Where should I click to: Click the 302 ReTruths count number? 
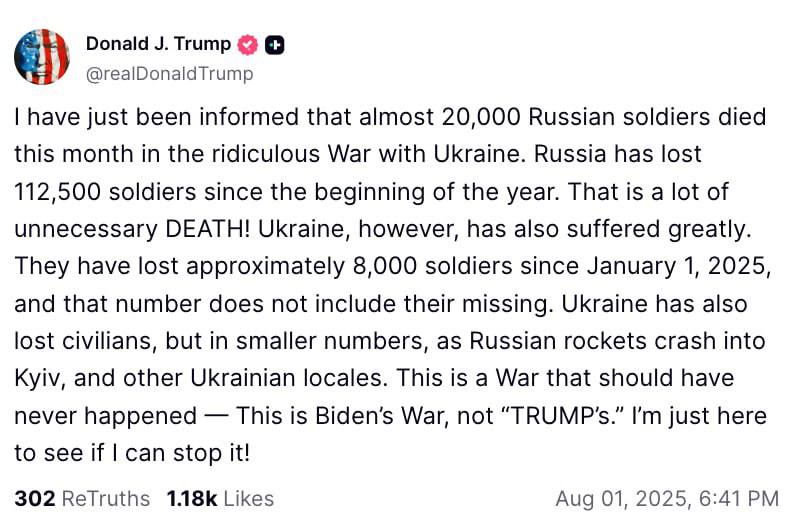coord(34,498)
